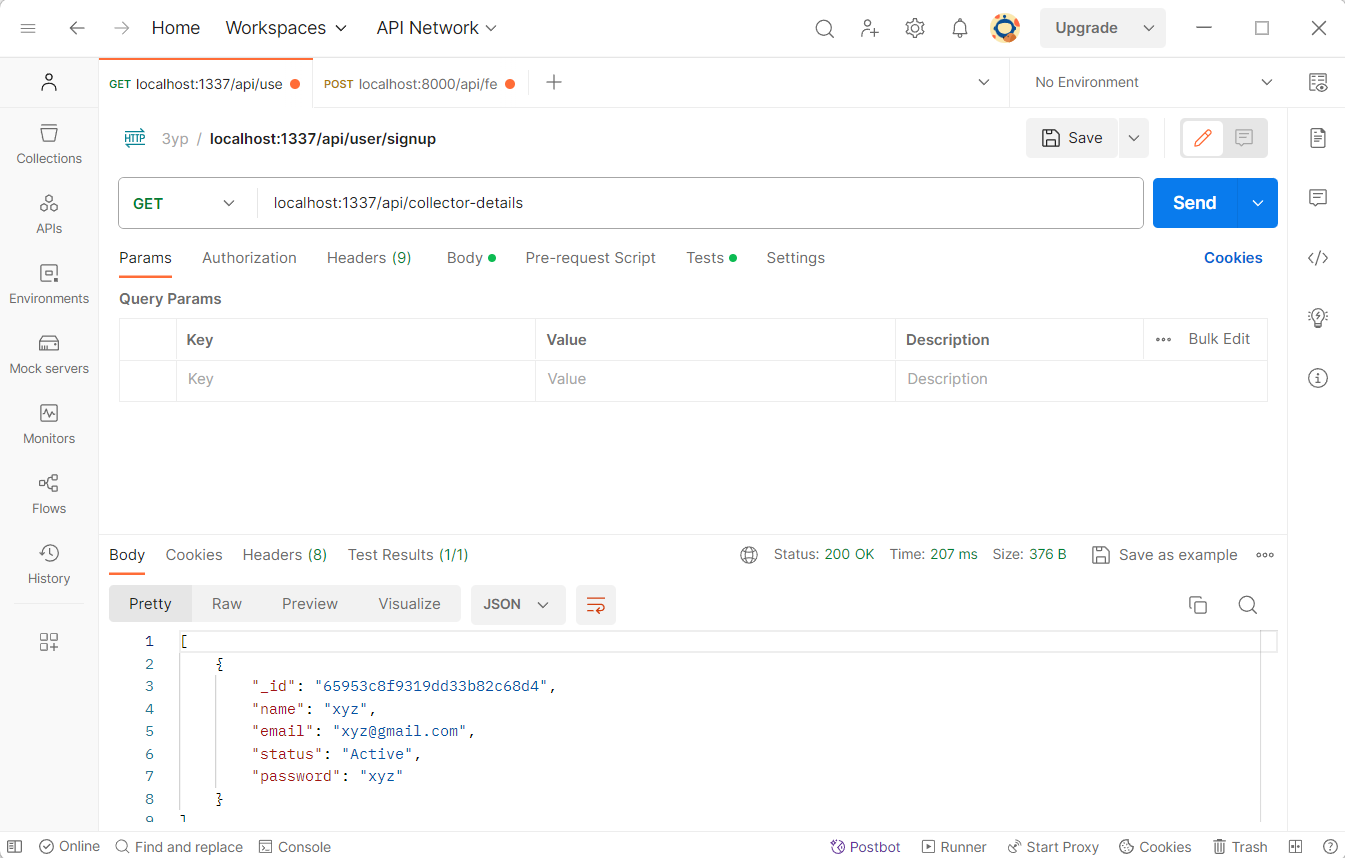Open the Cookies link
This screenshot has height=858, width=1345.
tap(1233, 258)
